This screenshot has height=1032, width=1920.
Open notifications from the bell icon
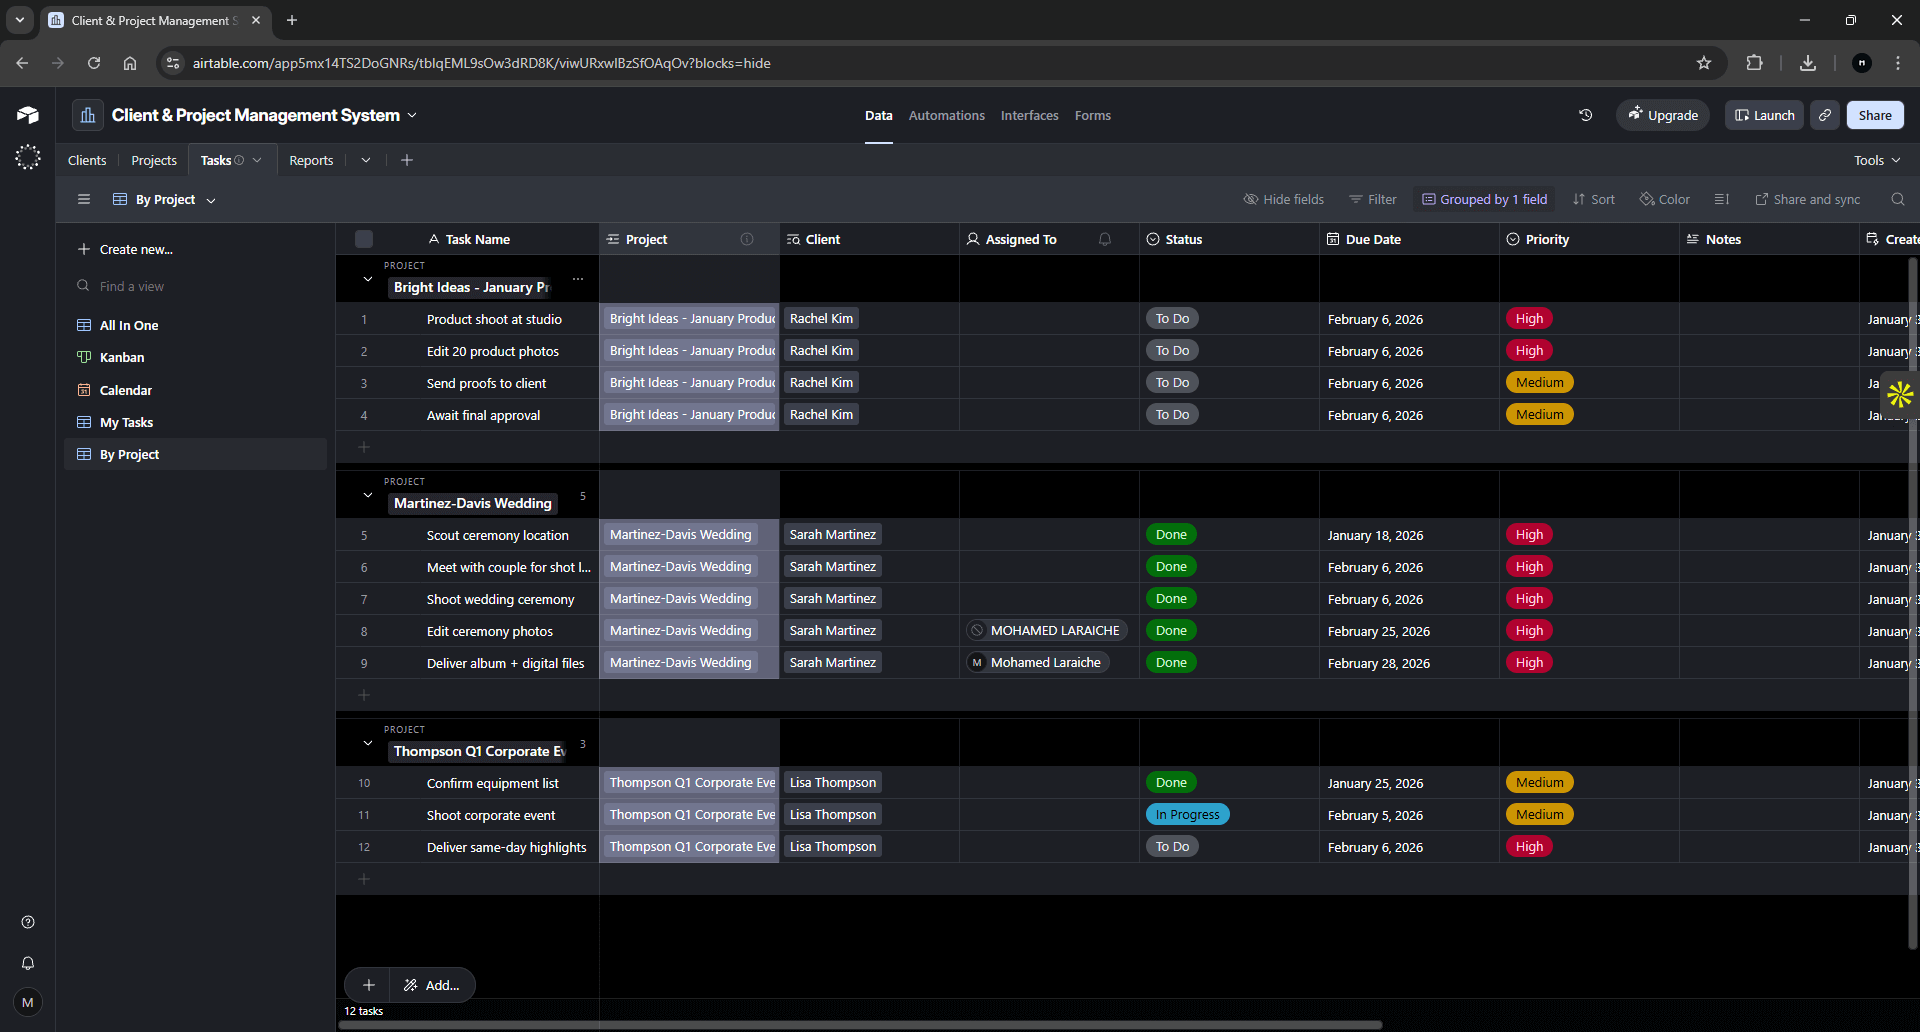(27, 963)
